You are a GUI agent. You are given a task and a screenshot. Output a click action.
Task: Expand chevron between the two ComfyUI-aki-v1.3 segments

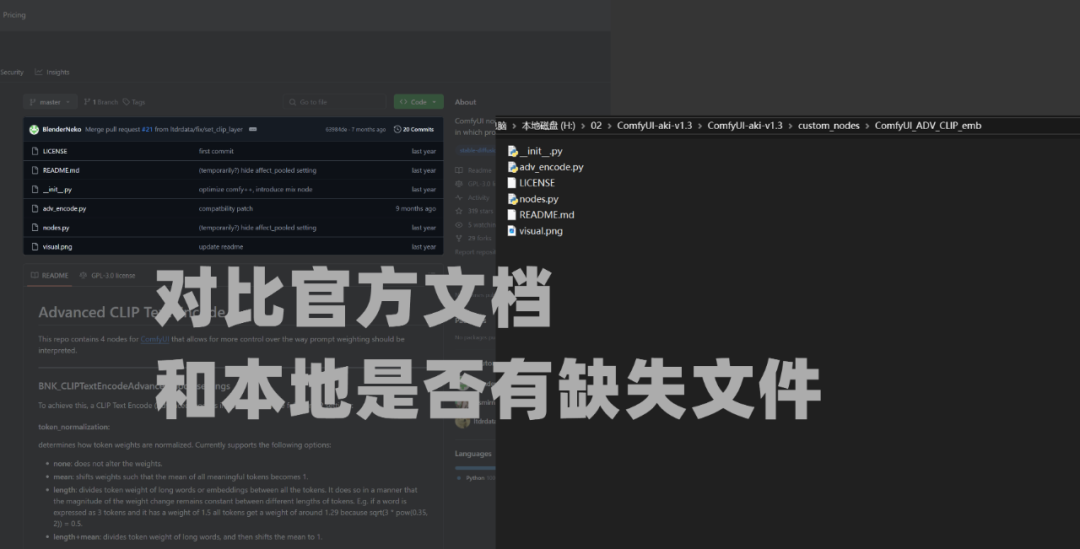click(x=700, y=125)
